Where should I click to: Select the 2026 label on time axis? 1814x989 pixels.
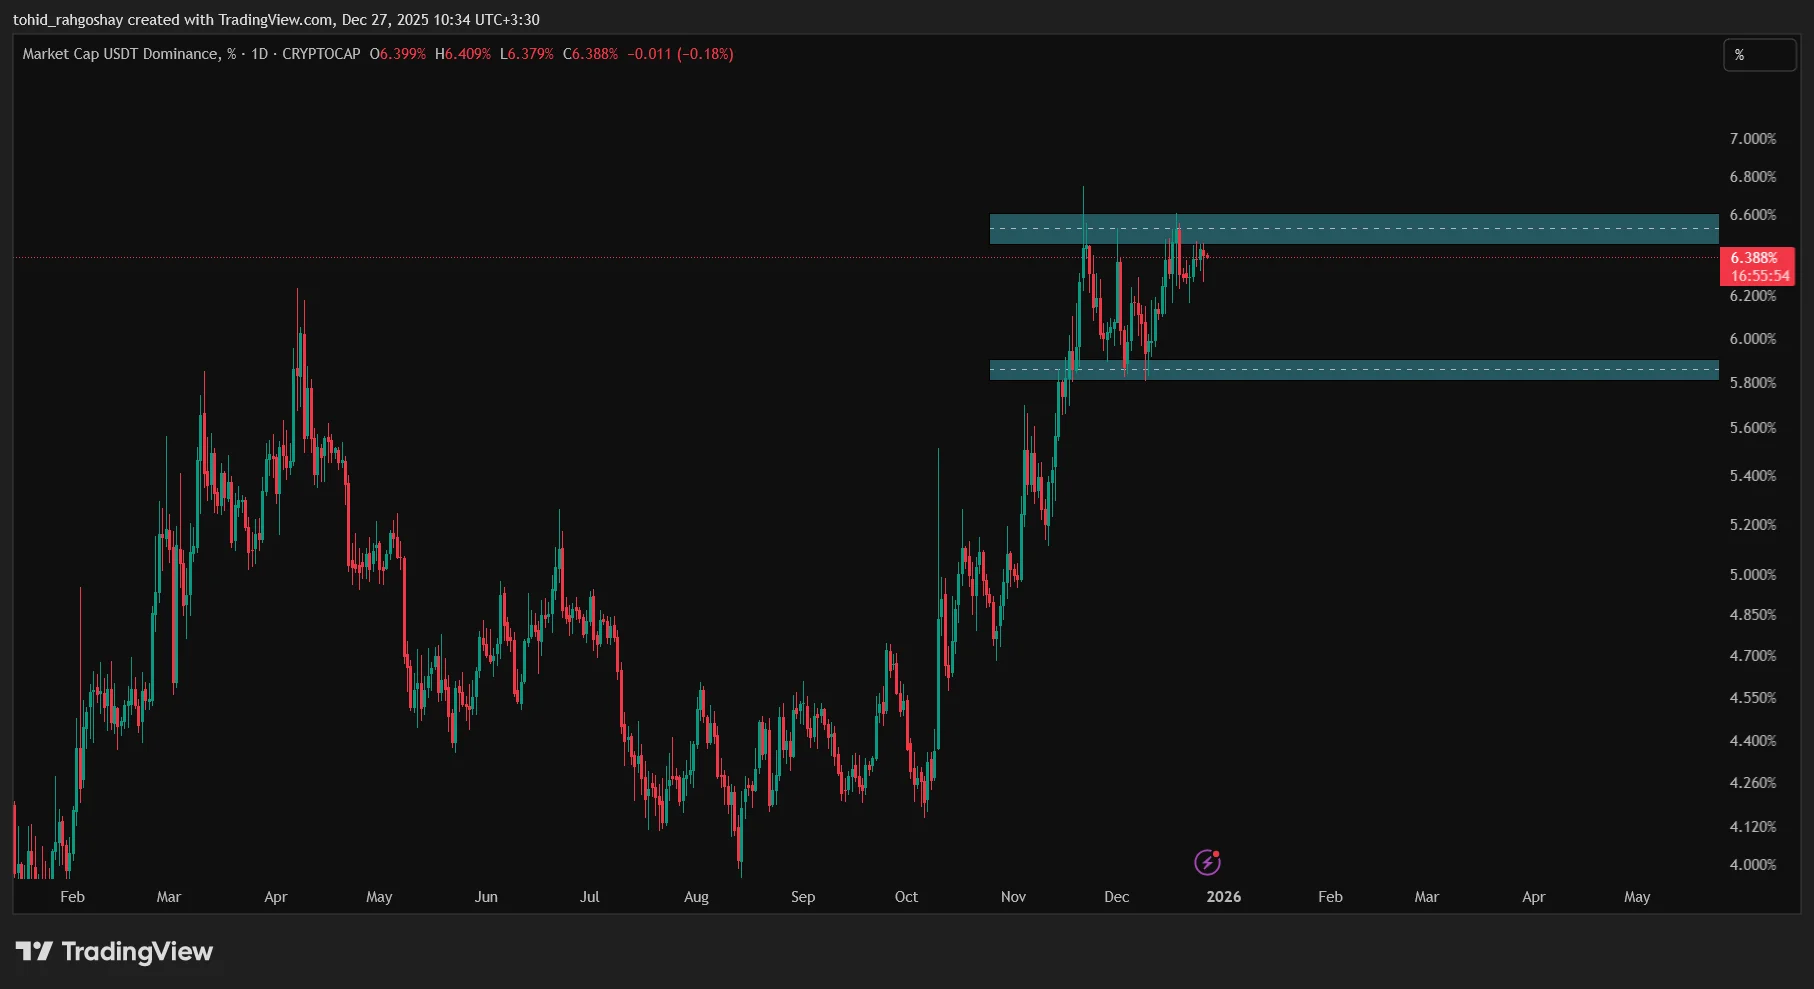pyautogui.click(x=1224, y=897)
